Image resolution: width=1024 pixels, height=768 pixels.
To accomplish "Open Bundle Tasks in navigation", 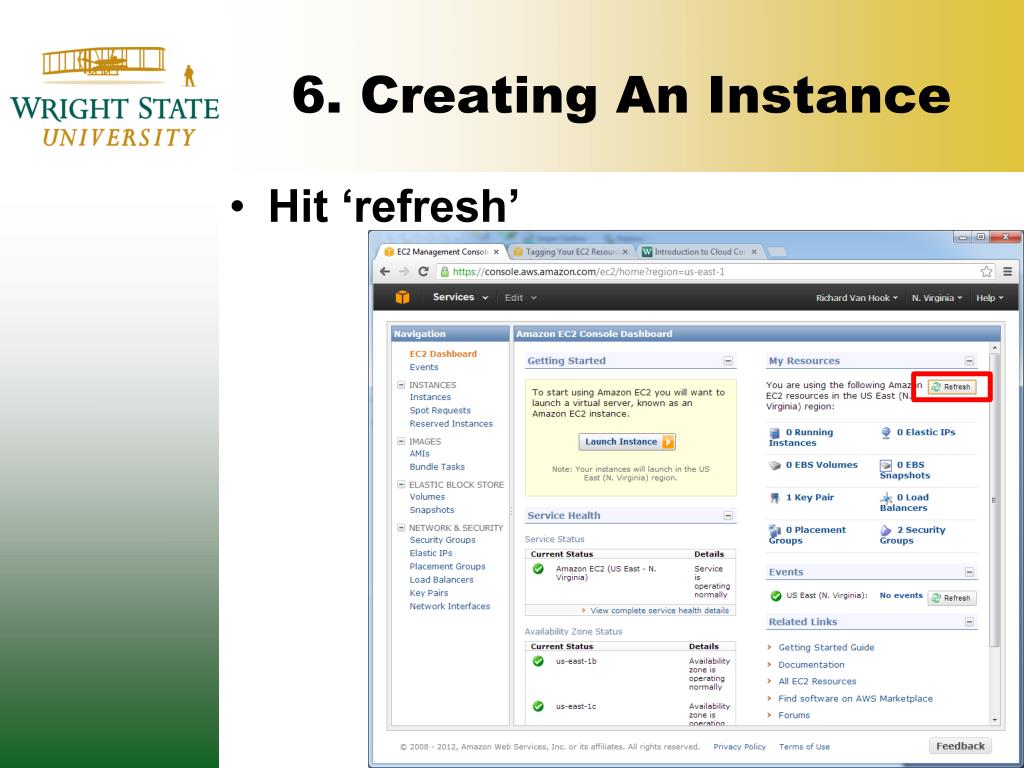I will pos(437,467).
